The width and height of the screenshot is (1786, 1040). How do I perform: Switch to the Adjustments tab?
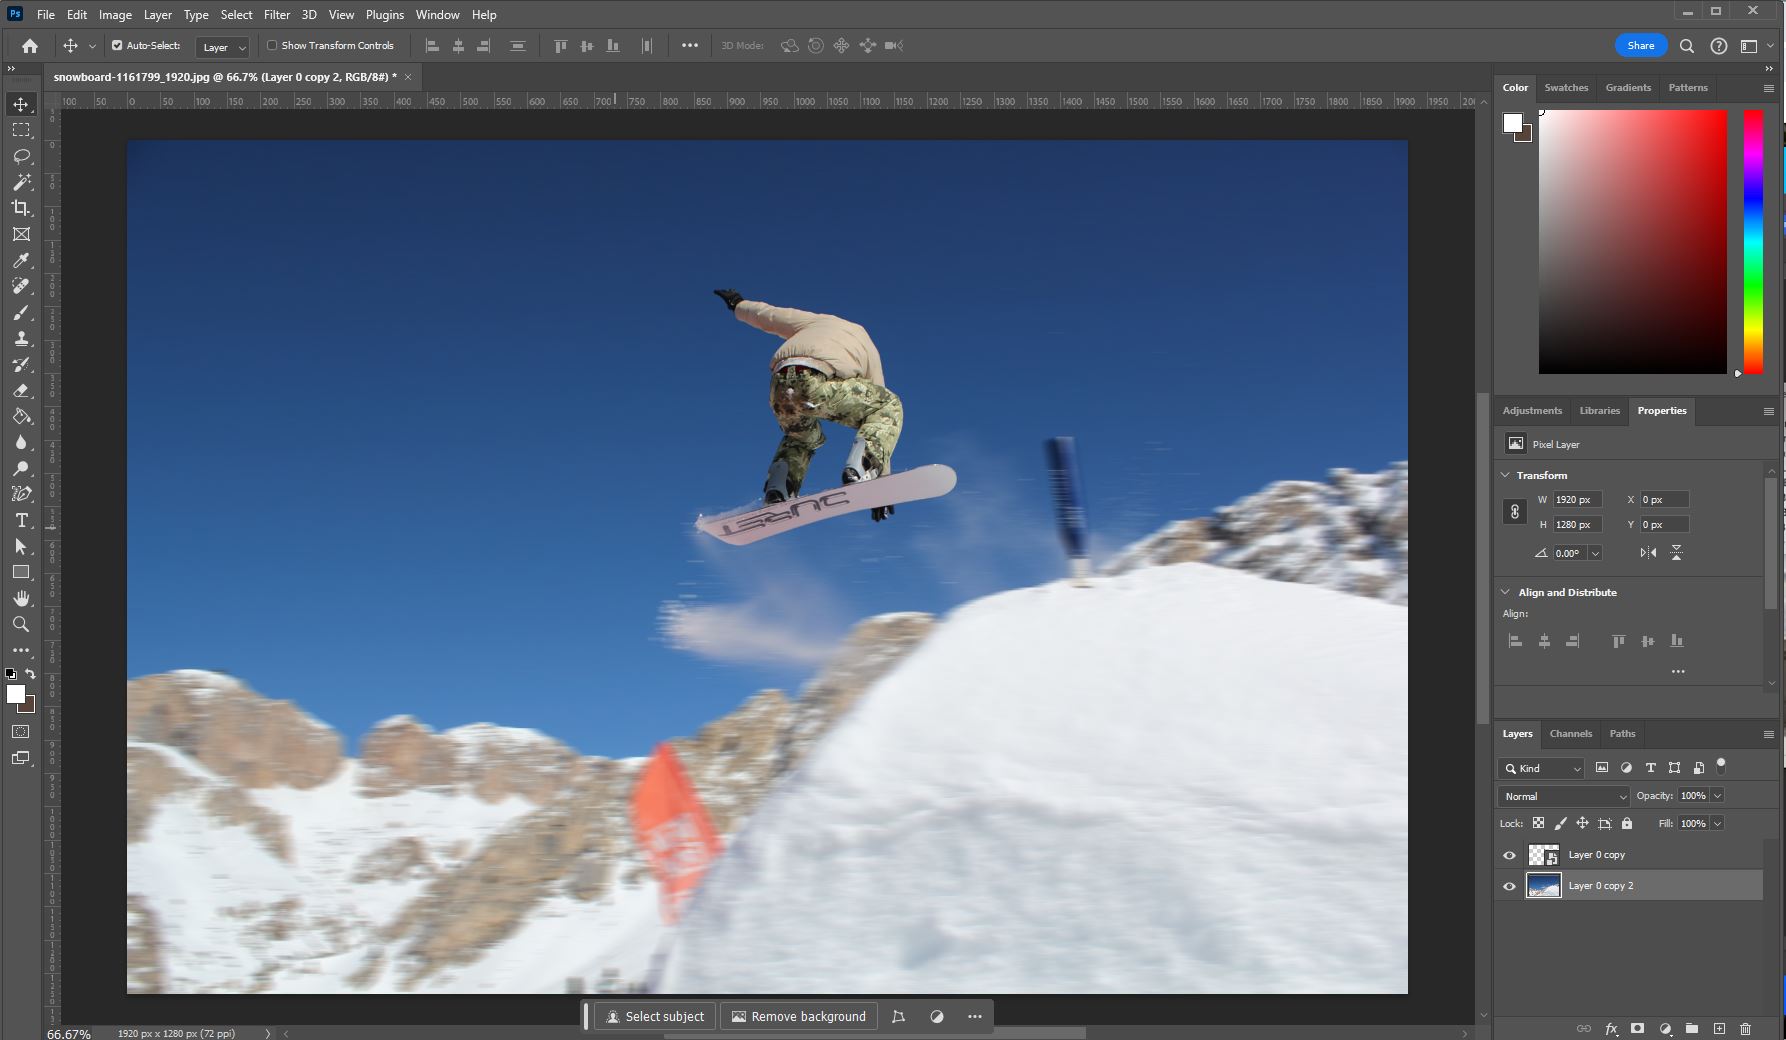click(x=1532, y=411)
